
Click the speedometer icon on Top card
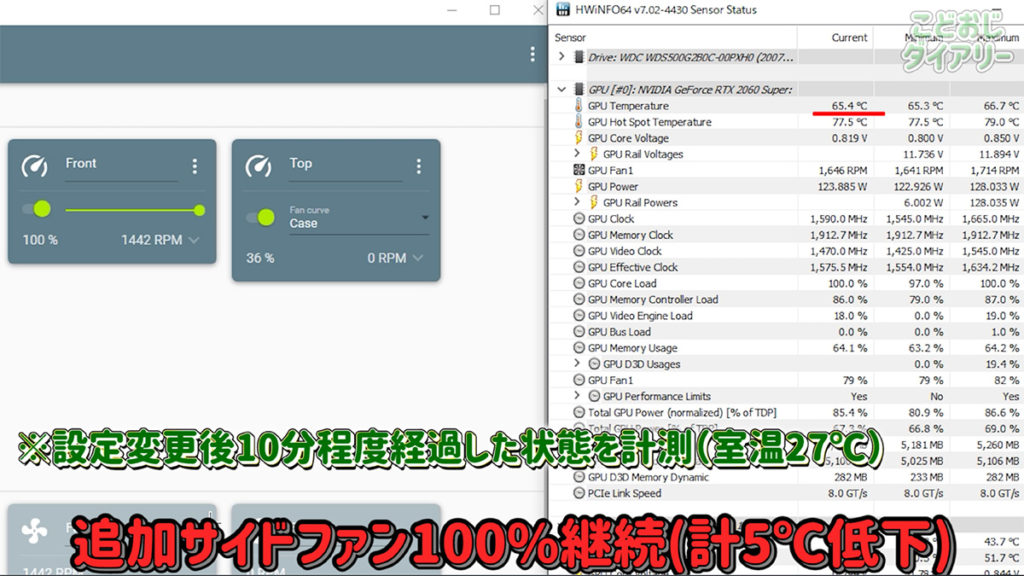259,166
